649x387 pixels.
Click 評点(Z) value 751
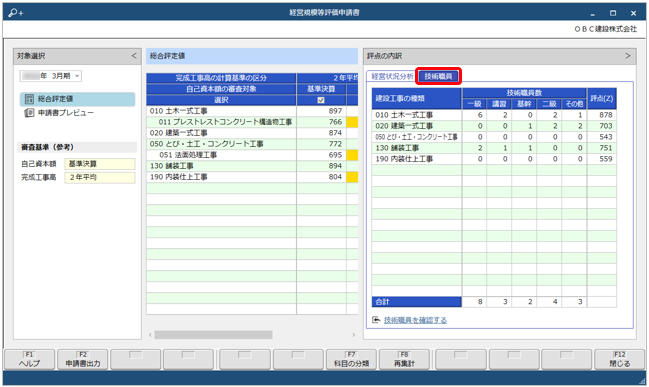605,148
